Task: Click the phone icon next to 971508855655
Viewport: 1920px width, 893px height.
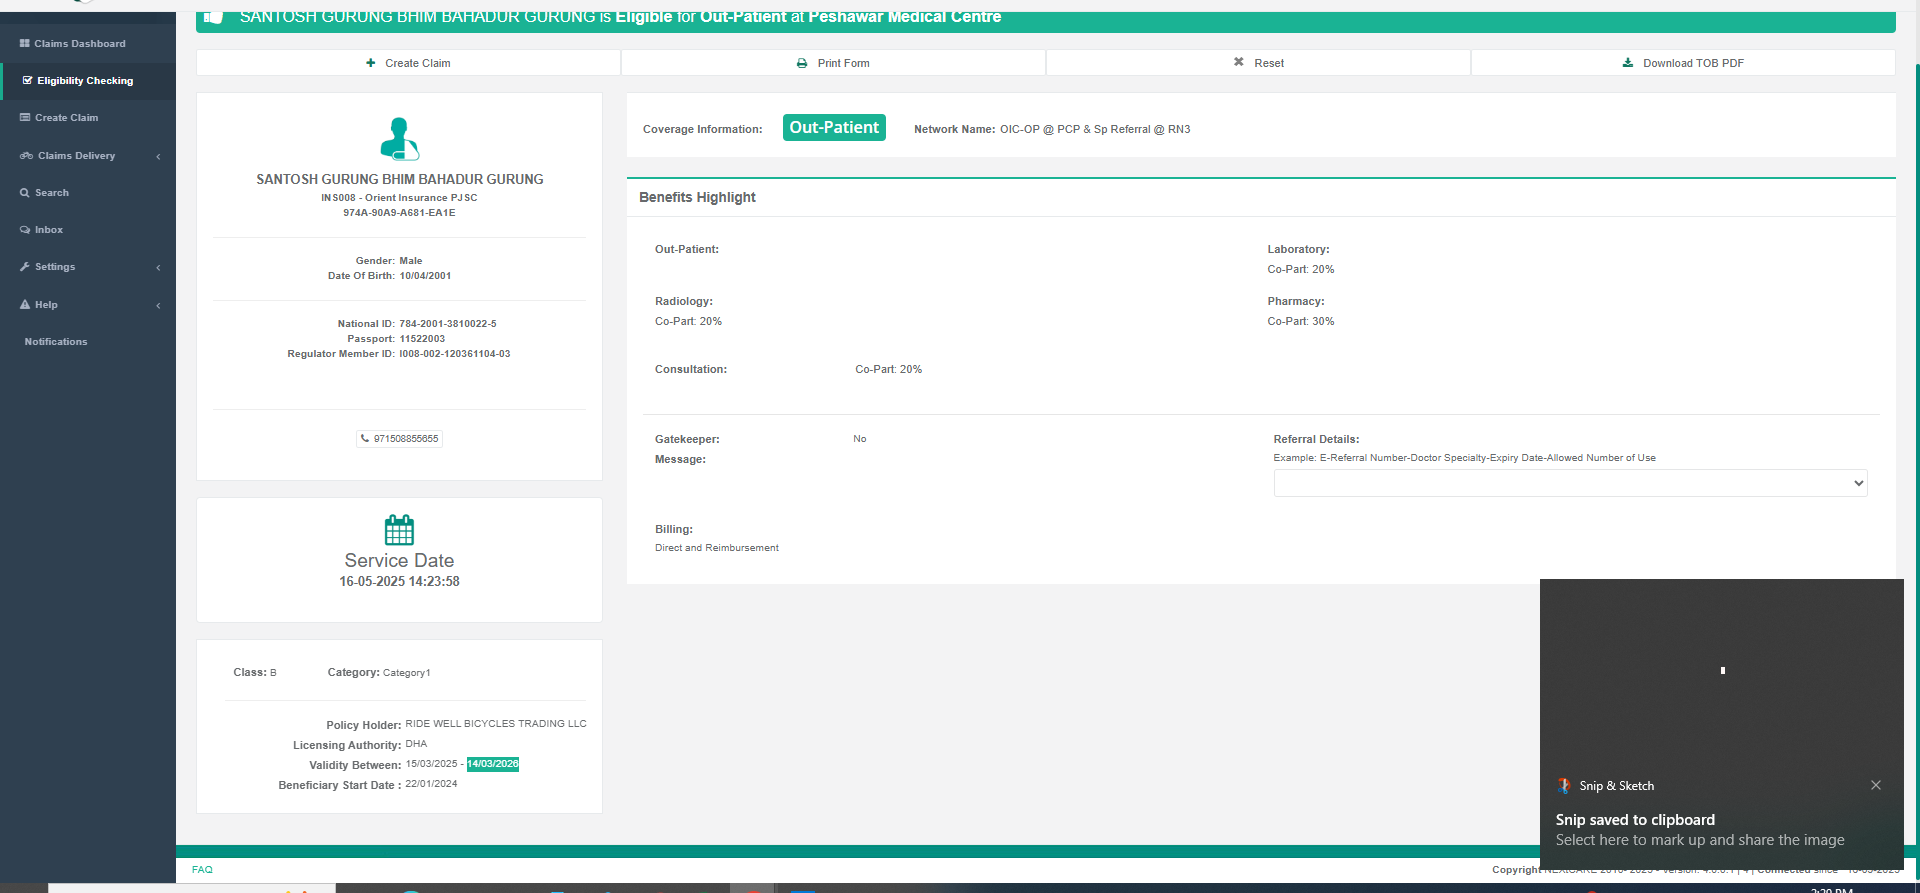Action: (365, 439)
